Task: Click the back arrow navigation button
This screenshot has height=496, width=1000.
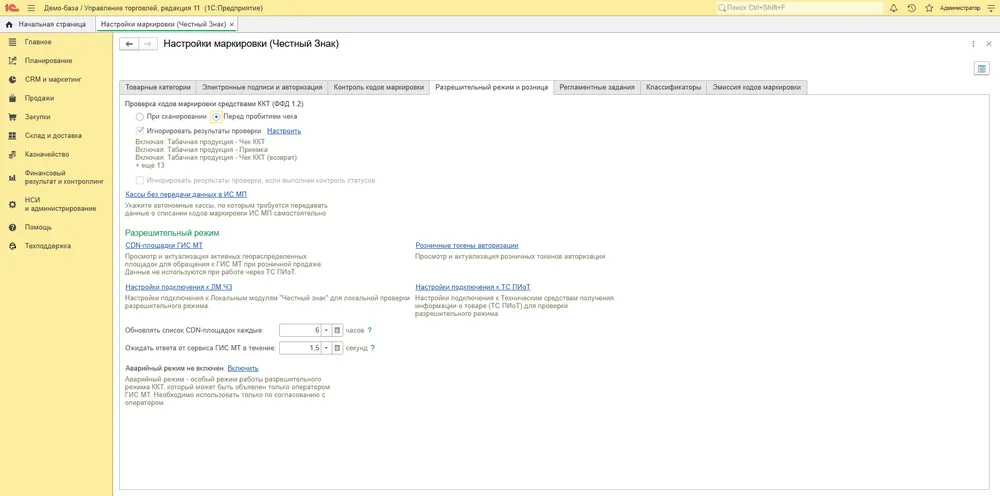Action: [x=129, y=44]
